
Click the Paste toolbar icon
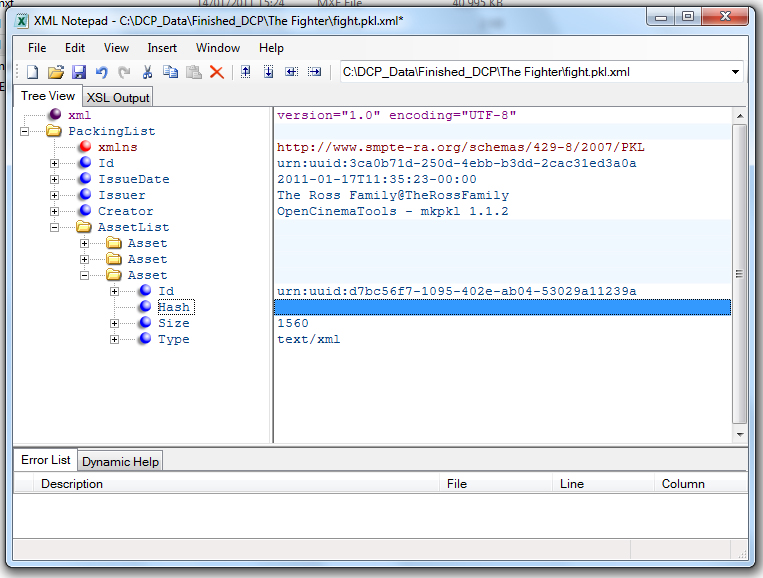click(194, 72)
